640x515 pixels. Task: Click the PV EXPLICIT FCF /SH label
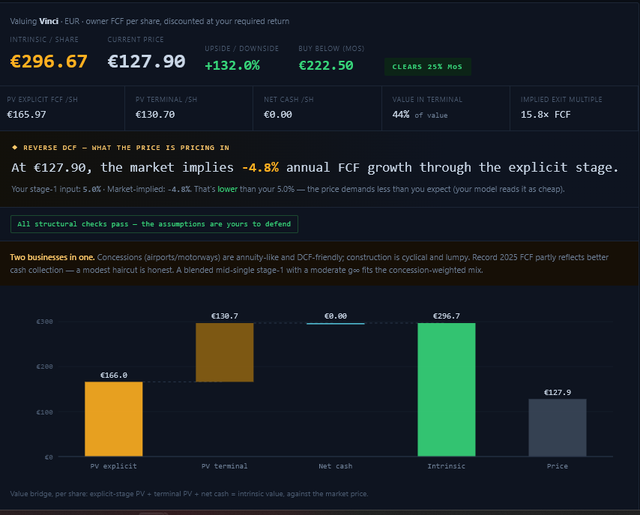(x=42, y=100)
